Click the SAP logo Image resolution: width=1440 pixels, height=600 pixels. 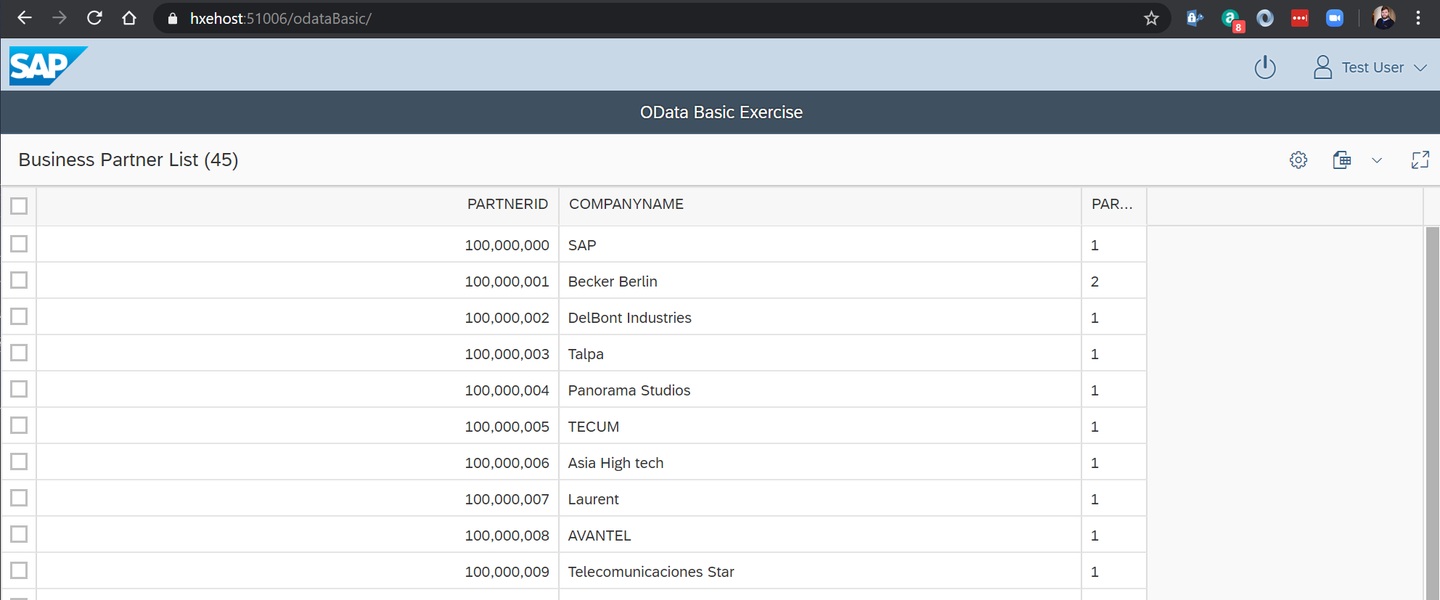[48, 66]
